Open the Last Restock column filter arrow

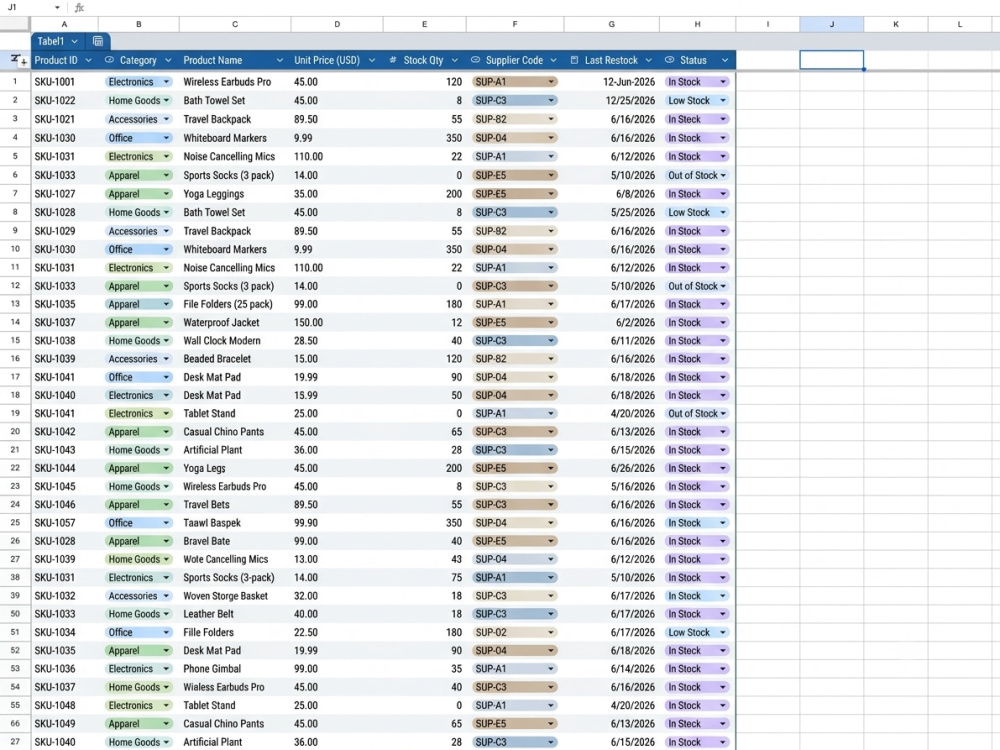tap(649, 60)
